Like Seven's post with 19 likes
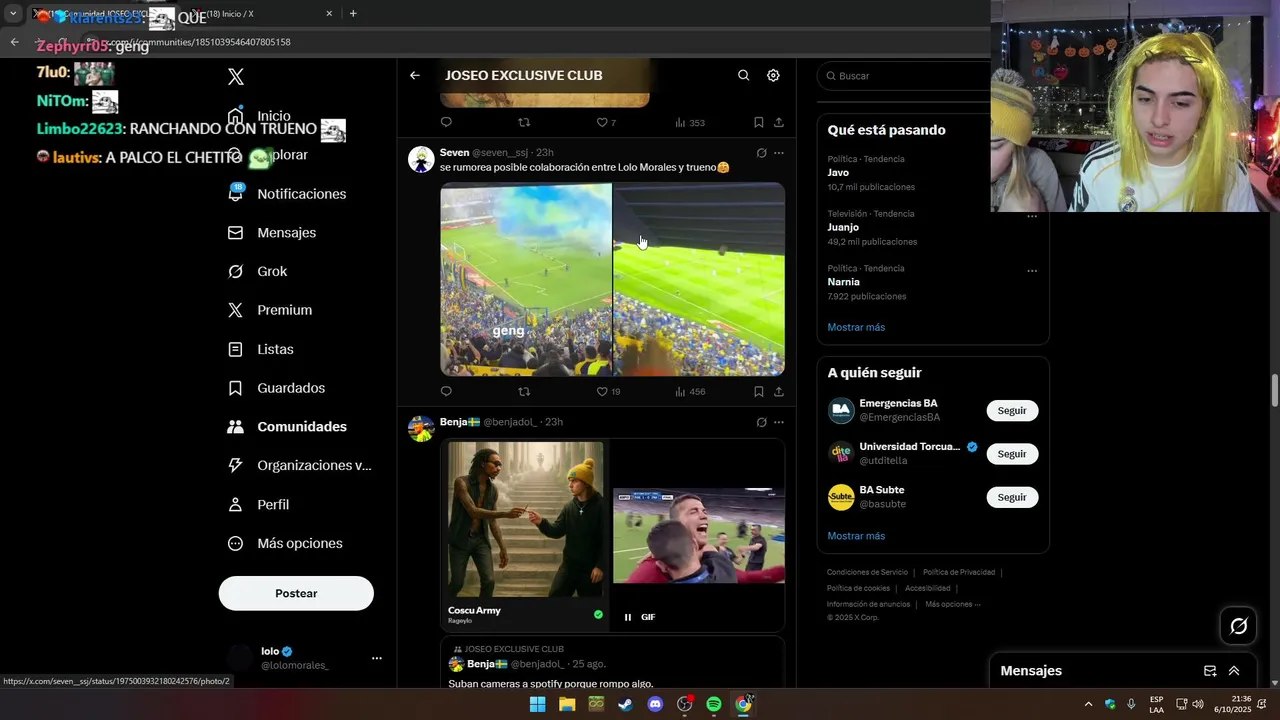Viewport: 1280px width, 720px height. tap(608, 392)
